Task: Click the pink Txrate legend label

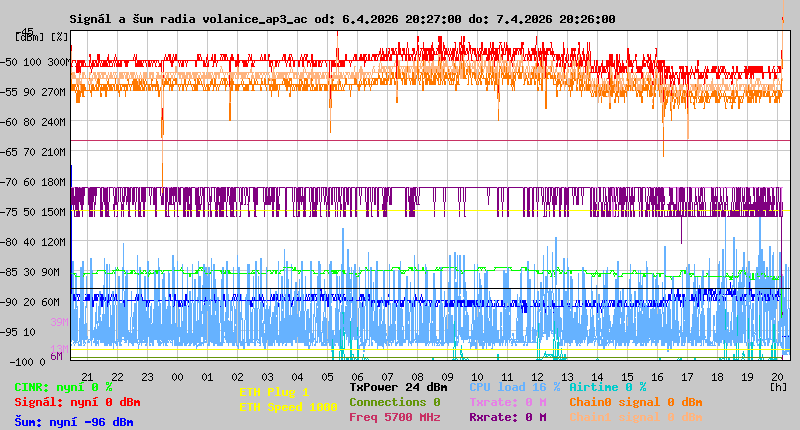Action: point(507,402)
